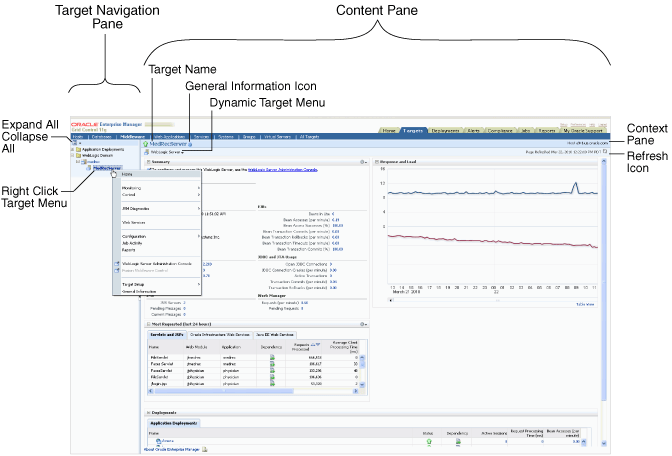The width and height of the screenshot is (672, 456).
Task: Collapse the domain child node under WebLogic Domain
Action: (78, 162)
